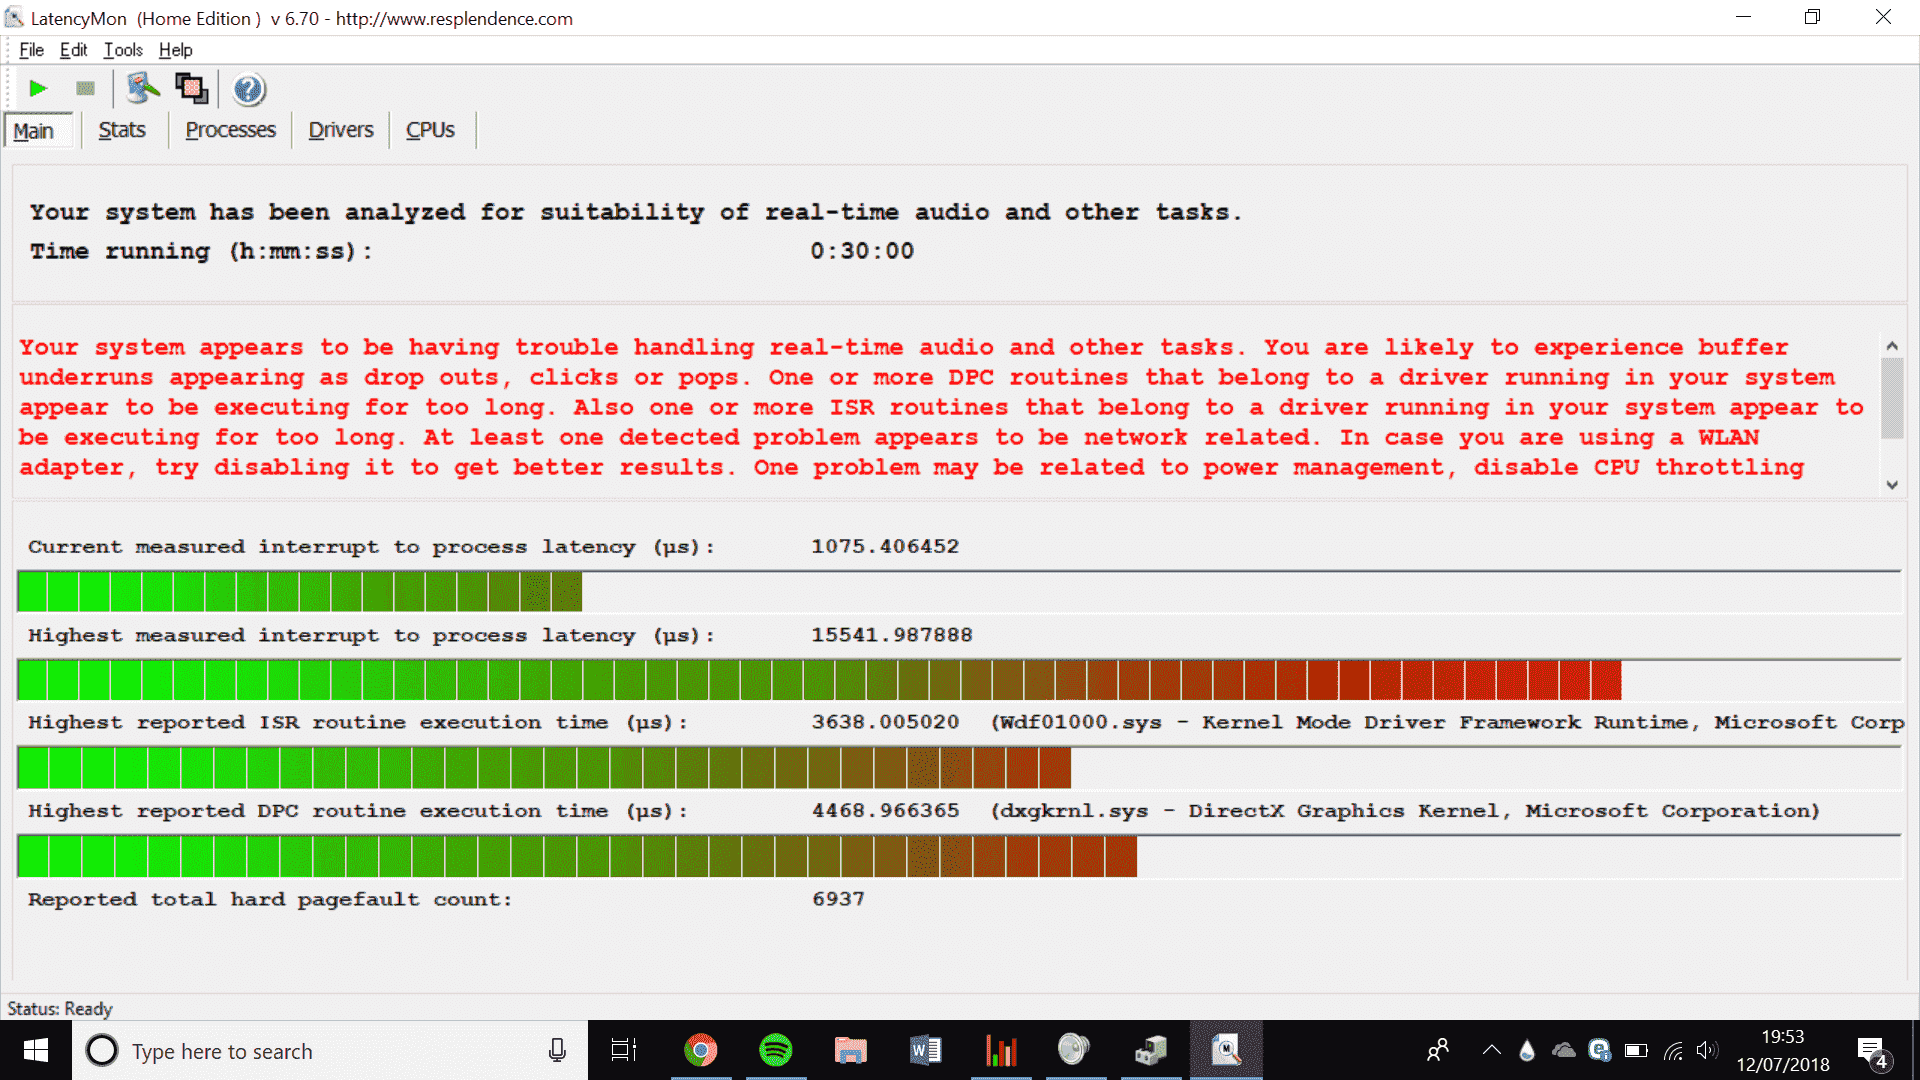Click the dxgkrnl.sys driver description text
Viewport: 1920px width, 1080px height.
1405,811
